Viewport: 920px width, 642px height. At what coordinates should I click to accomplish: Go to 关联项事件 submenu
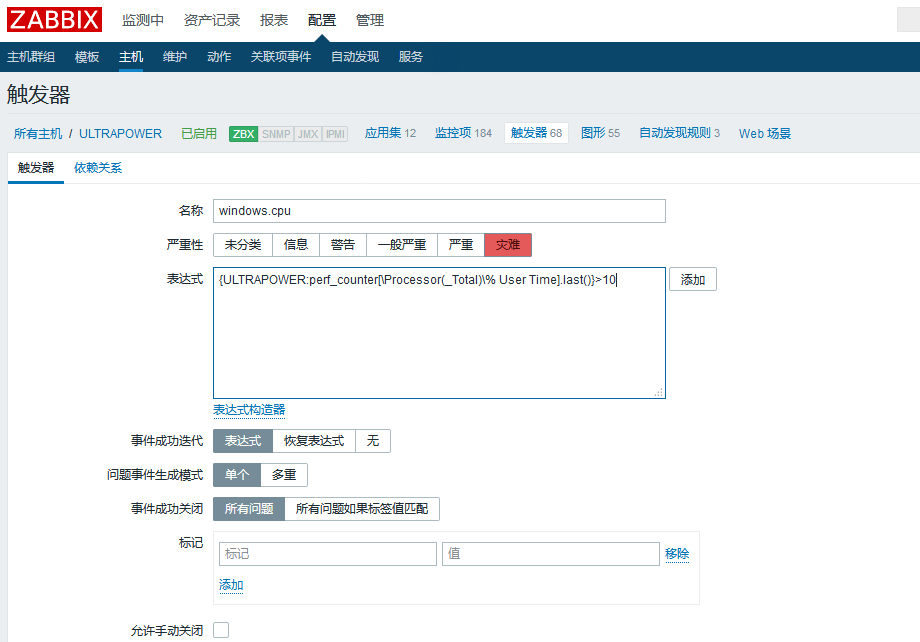281,57
